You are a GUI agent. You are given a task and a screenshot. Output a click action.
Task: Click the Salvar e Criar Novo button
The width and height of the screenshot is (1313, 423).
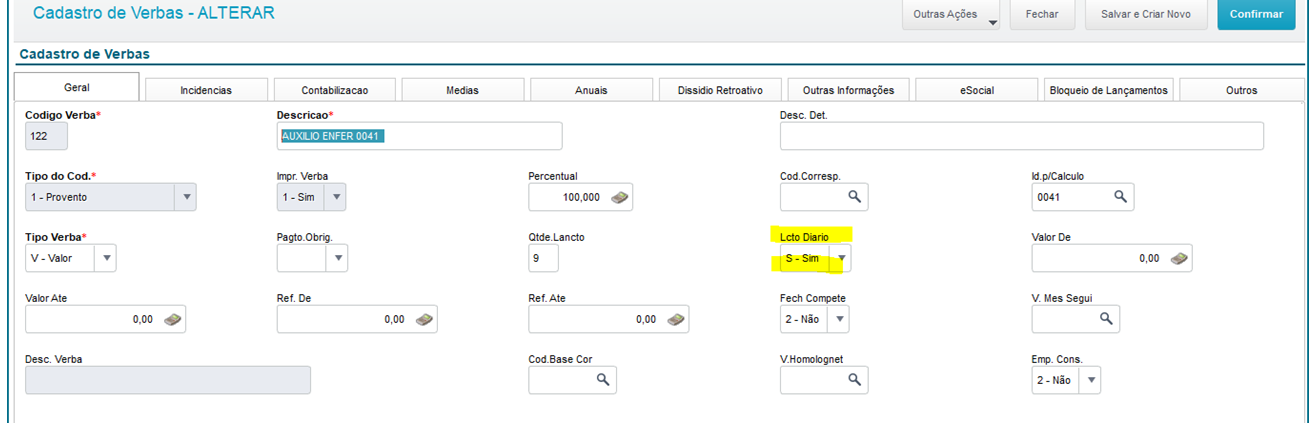tap(1146, 15)
